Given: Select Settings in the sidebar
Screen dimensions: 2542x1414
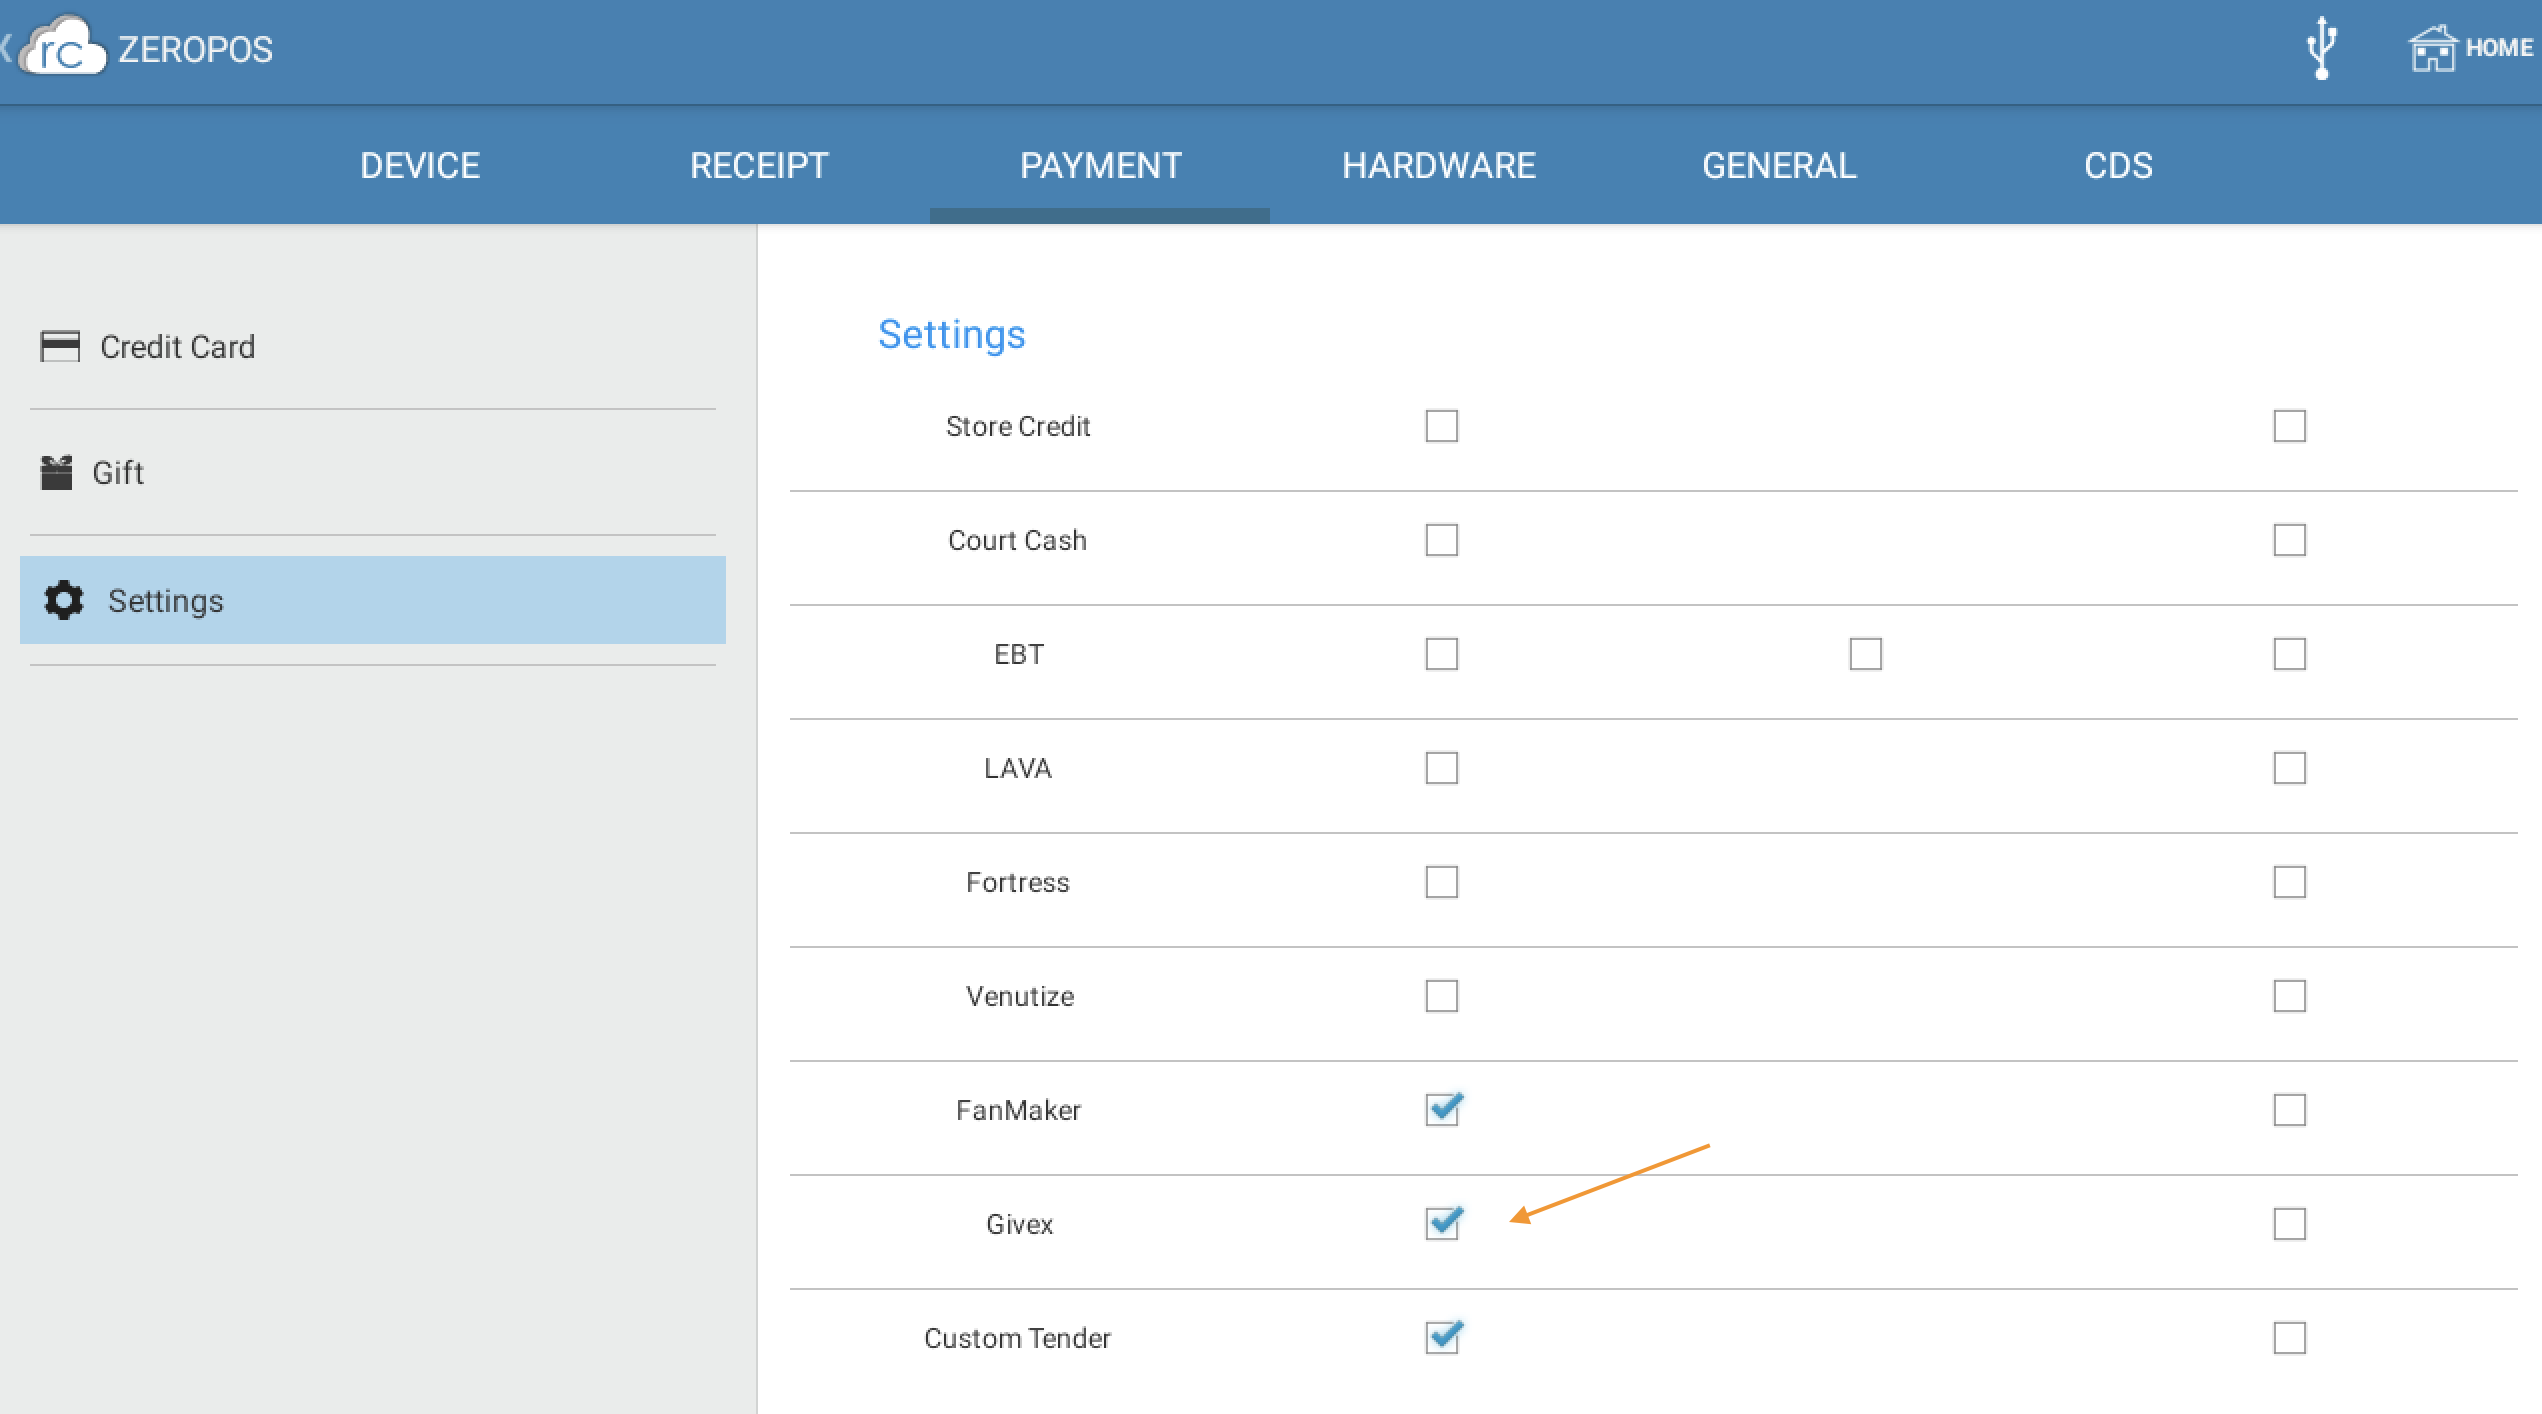Looking at the screenshot, I should click(373, 600).
